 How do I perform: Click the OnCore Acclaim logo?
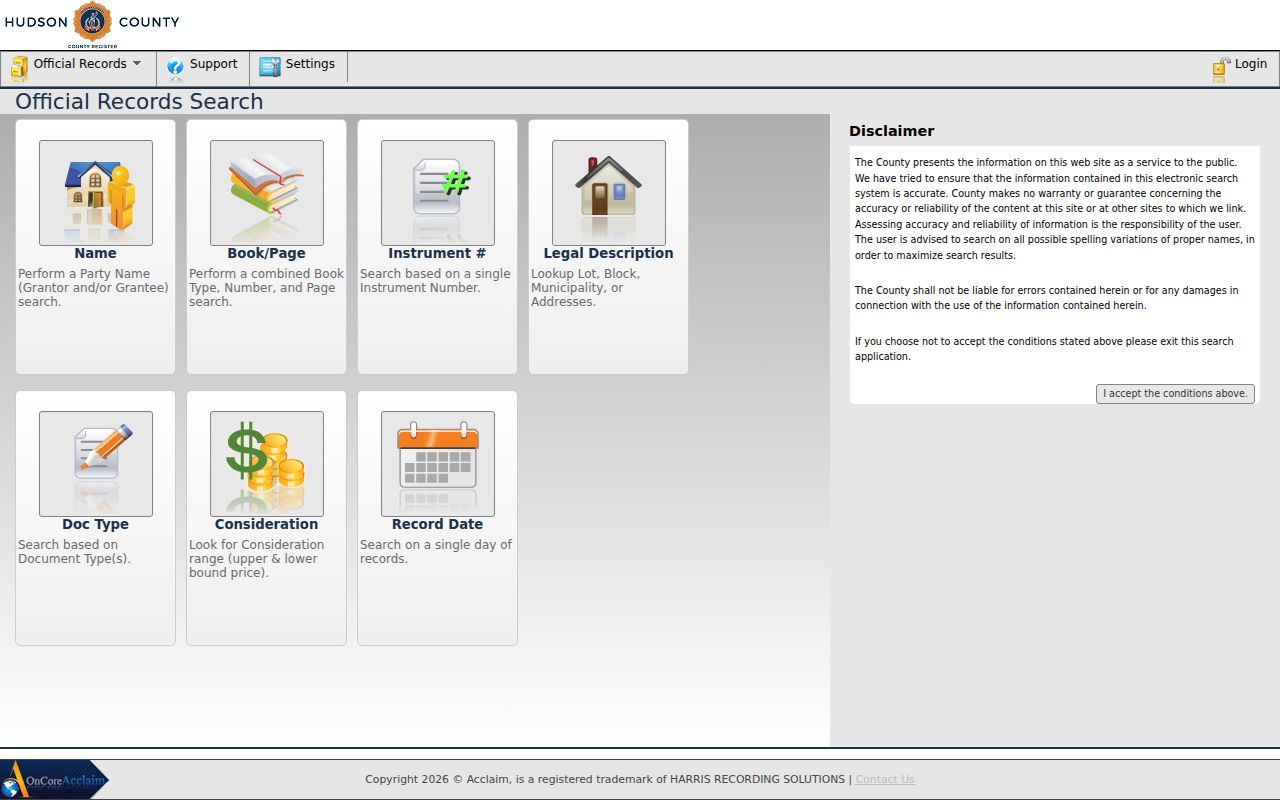point(55,779)
